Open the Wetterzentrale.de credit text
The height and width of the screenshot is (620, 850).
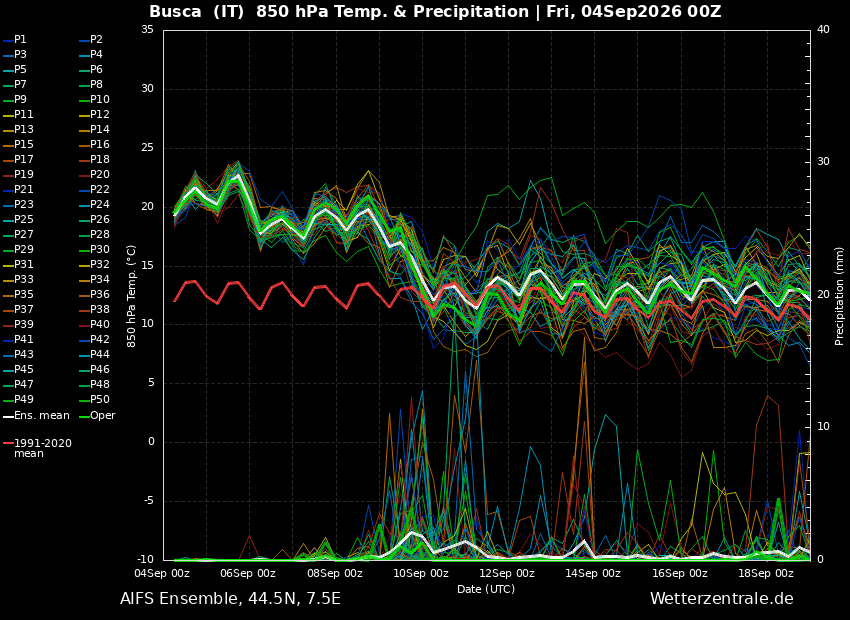722,599
